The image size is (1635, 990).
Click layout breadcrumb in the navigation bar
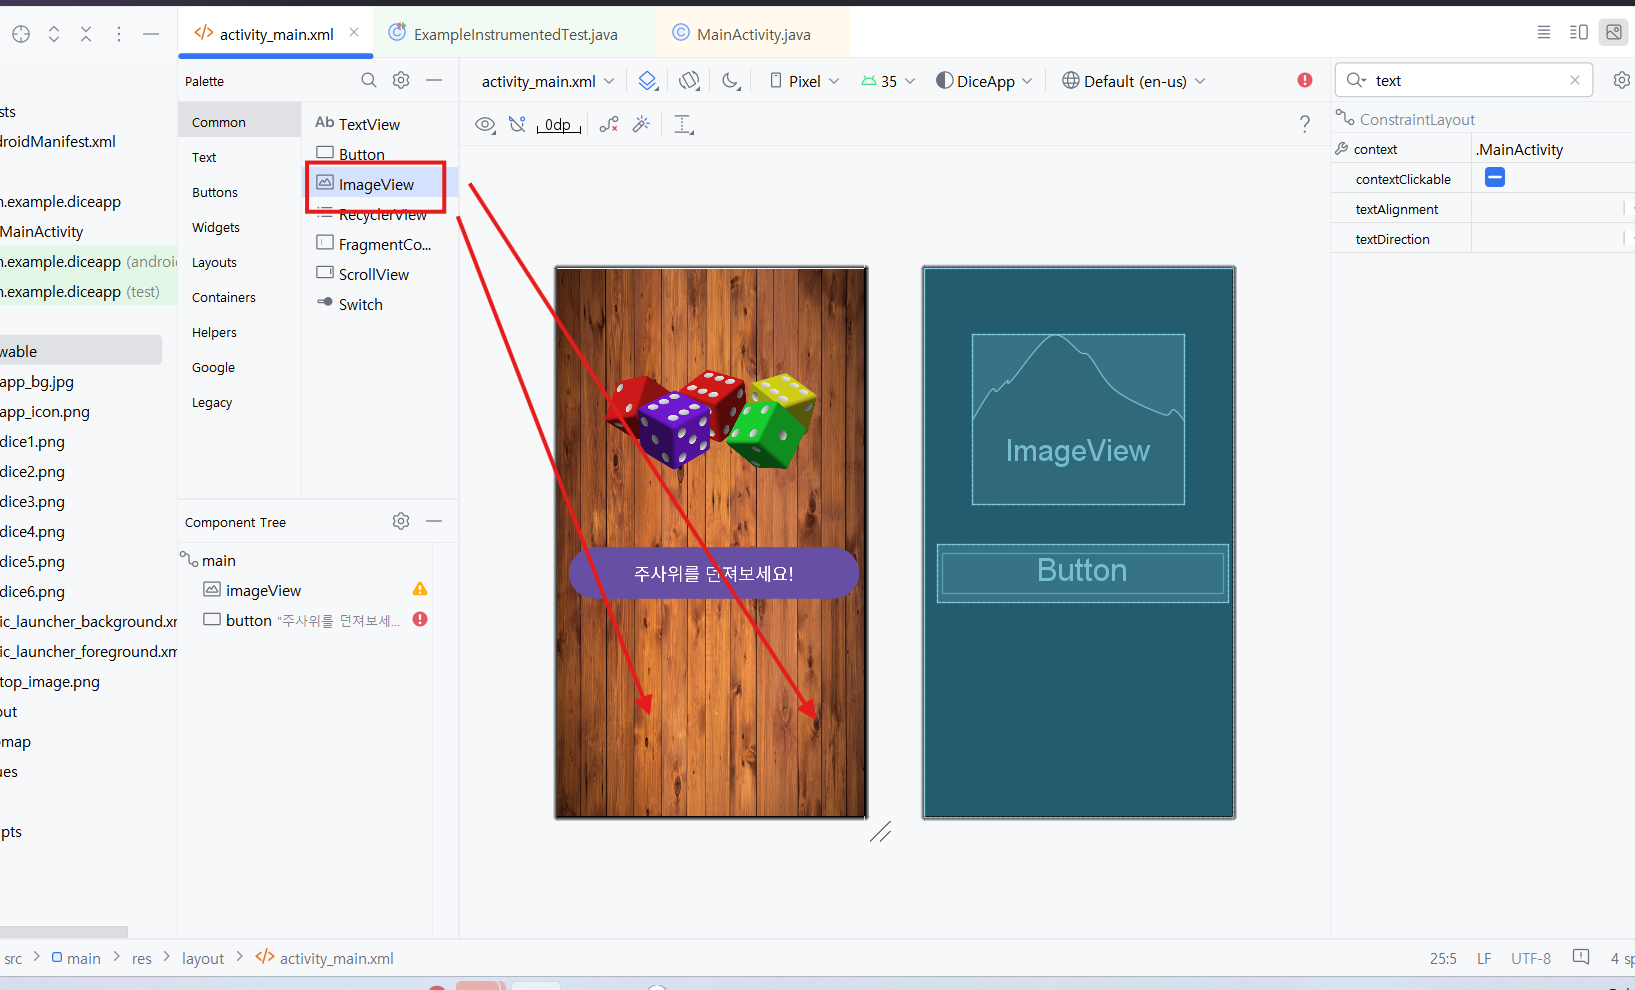[x=203, y=958]
